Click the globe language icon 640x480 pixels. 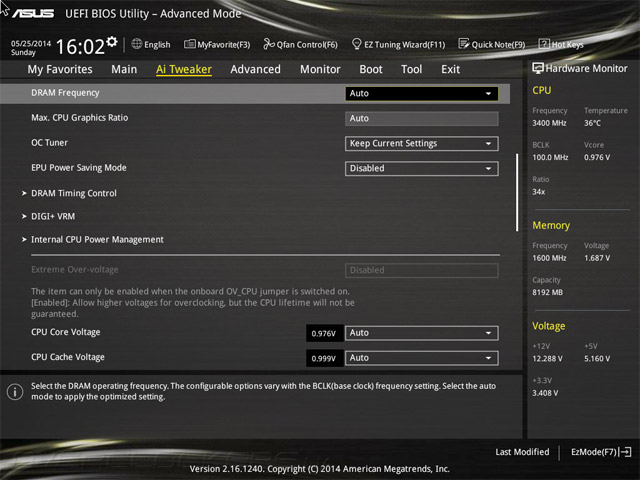pyautogui.click(x=137, y=44)
